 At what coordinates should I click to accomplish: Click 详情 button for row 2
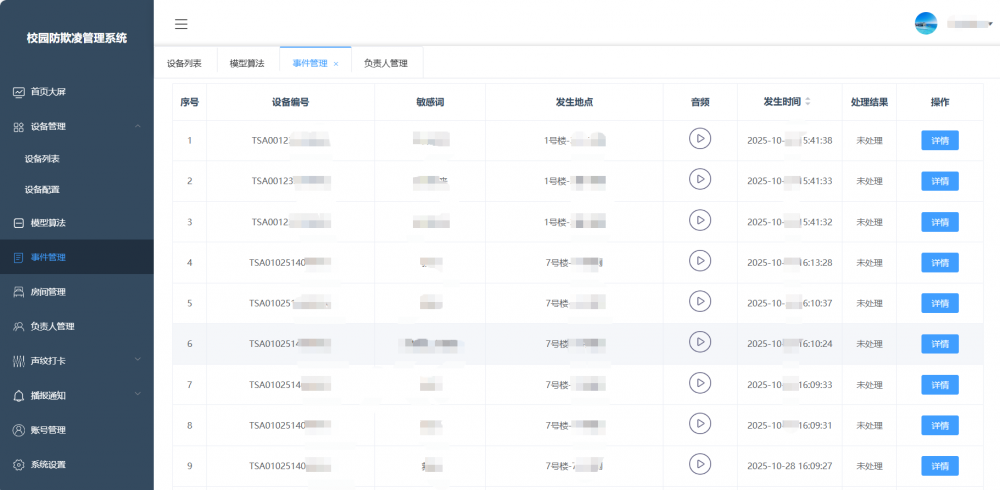[939, 181]
